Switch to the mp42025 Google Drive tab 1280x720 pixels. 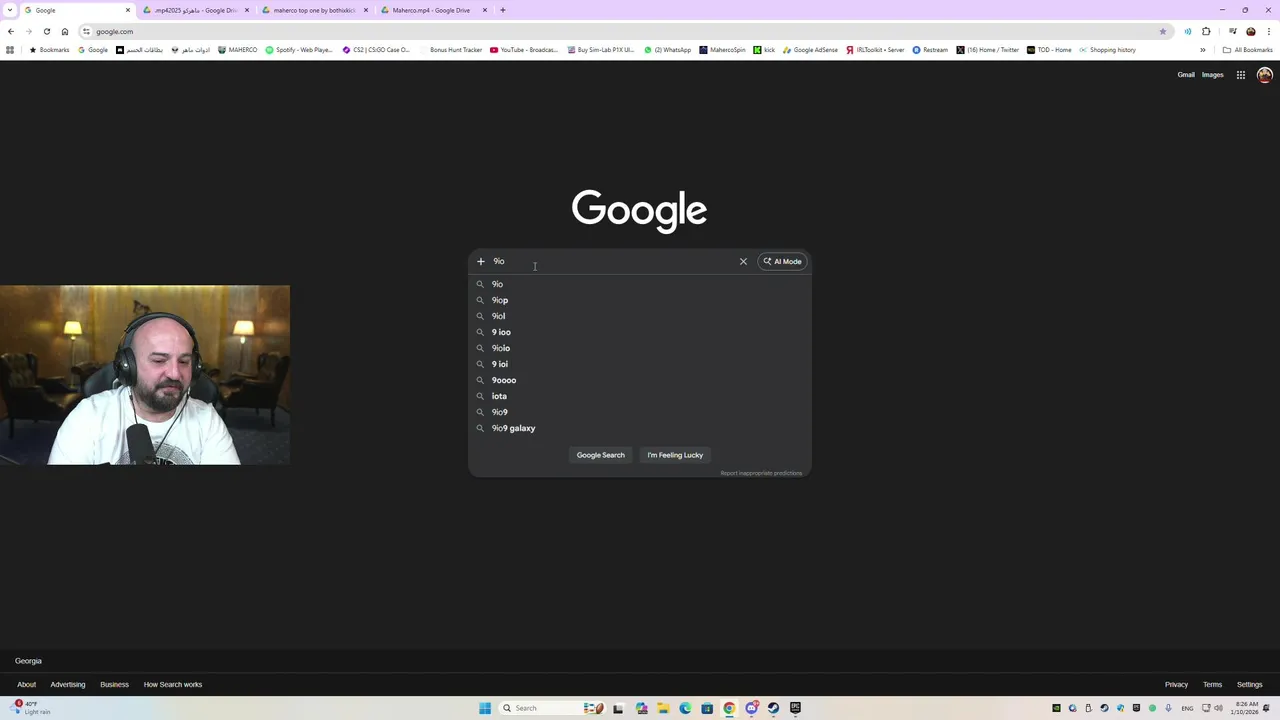(195, 10)
